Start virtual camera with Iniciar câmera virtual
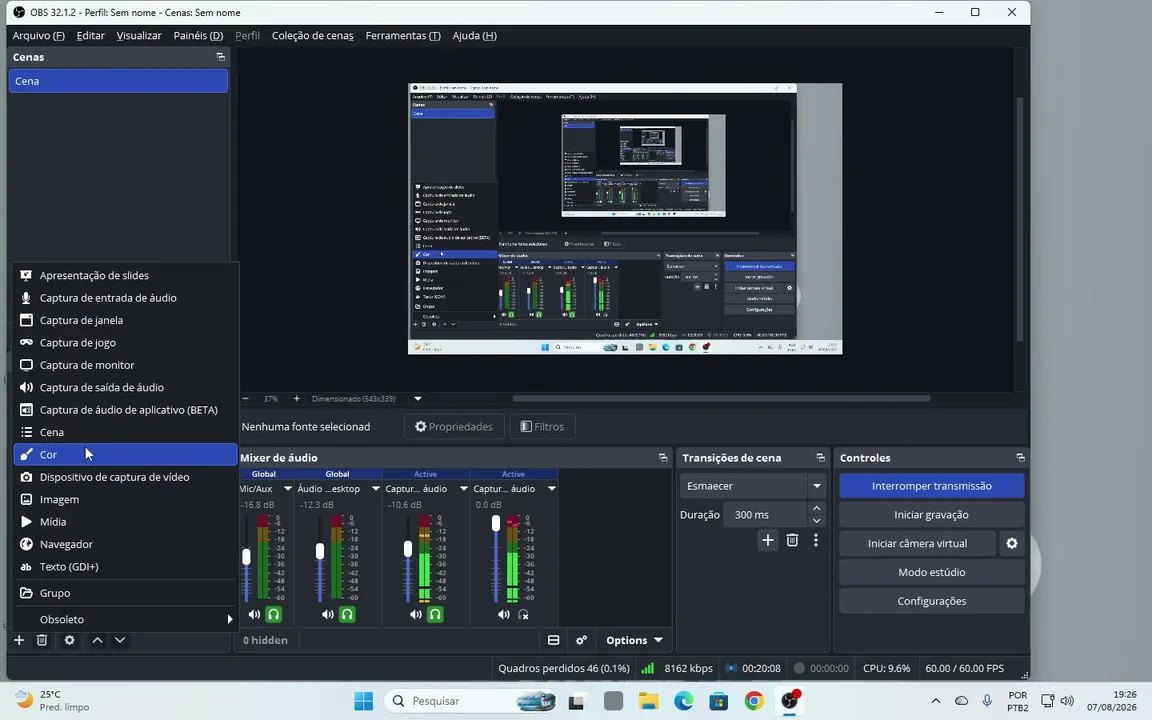Screen dimensions: 1152x720 917,544
